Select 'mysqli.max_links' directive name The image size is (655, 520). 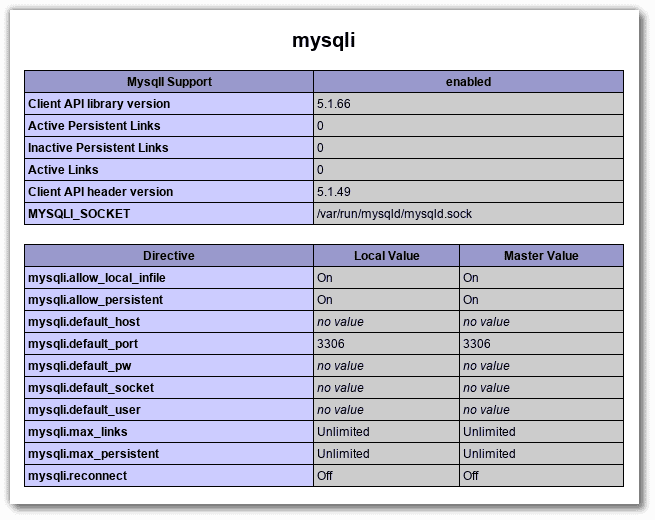click(77, 432)
